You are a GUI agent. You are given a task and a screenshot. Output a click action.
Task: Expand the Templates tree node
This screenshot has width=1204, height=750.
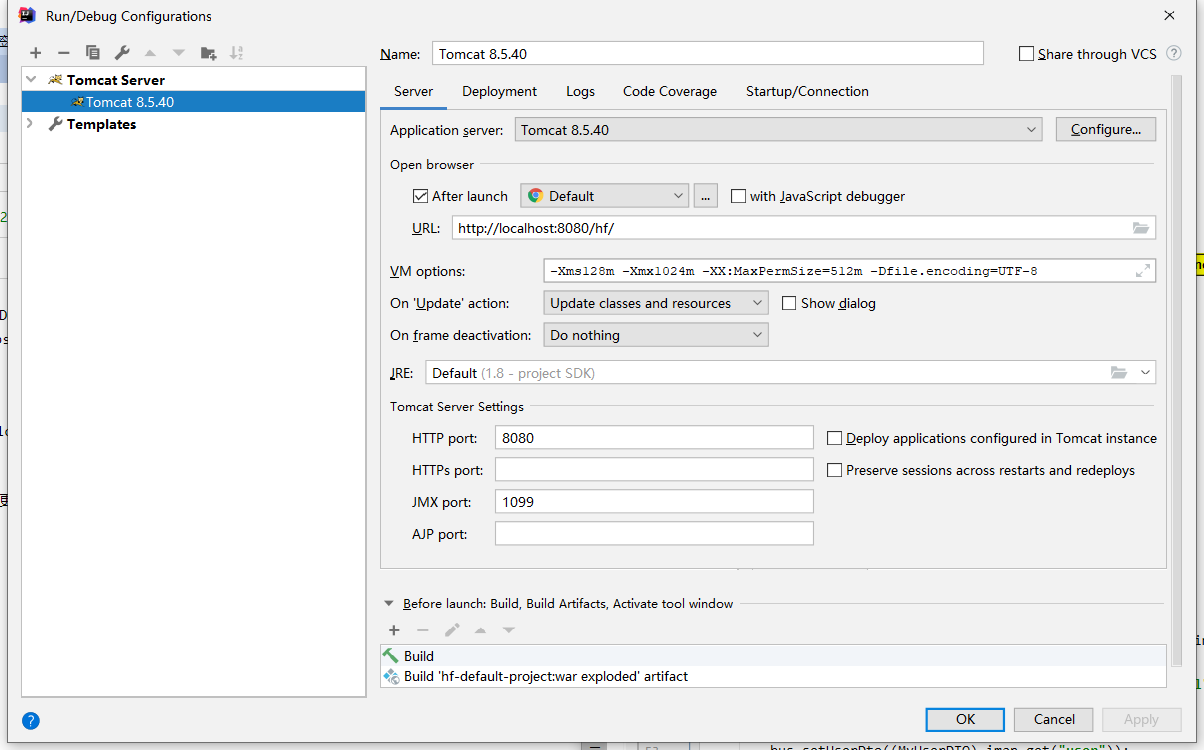30,123
